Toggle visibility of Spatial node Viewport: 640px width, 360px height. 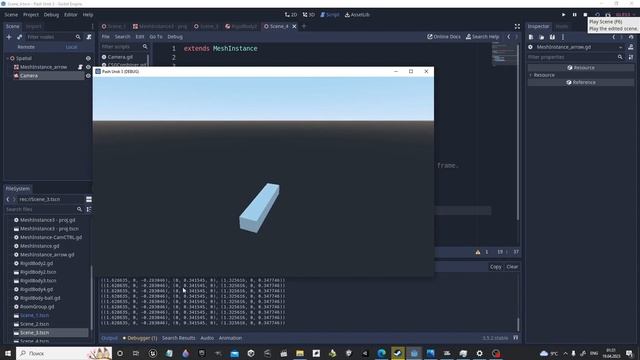click(x=88, y=58)
